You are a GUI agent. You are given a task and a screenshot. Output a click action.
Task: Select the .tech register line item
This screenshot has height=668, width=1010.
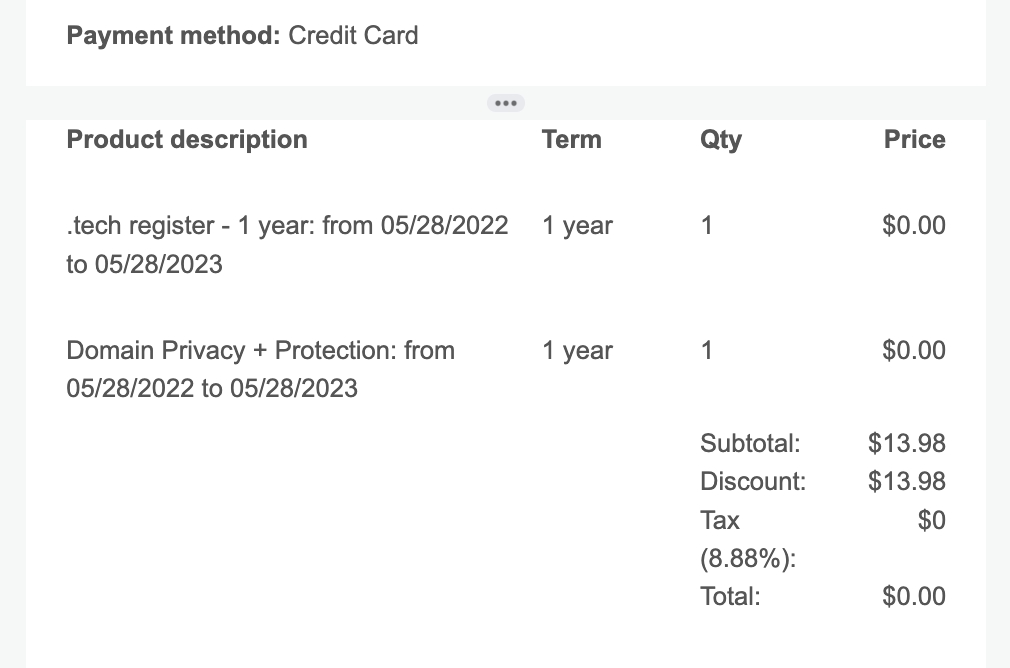287,245
